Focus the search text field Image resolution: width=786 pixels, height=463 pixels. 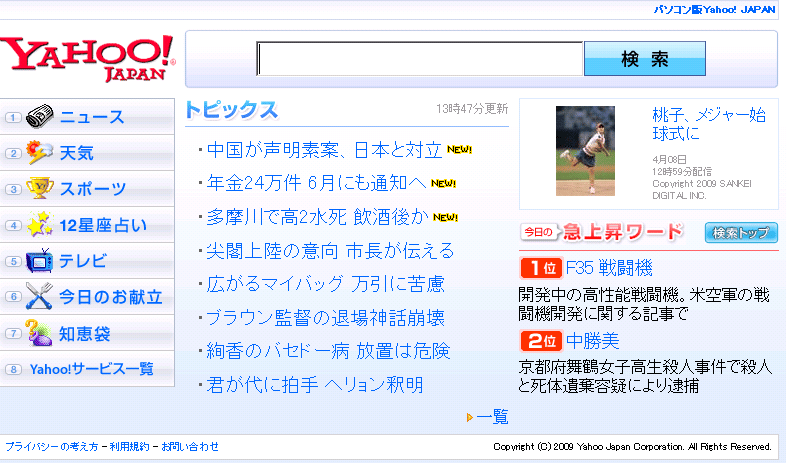coord(420,59)
